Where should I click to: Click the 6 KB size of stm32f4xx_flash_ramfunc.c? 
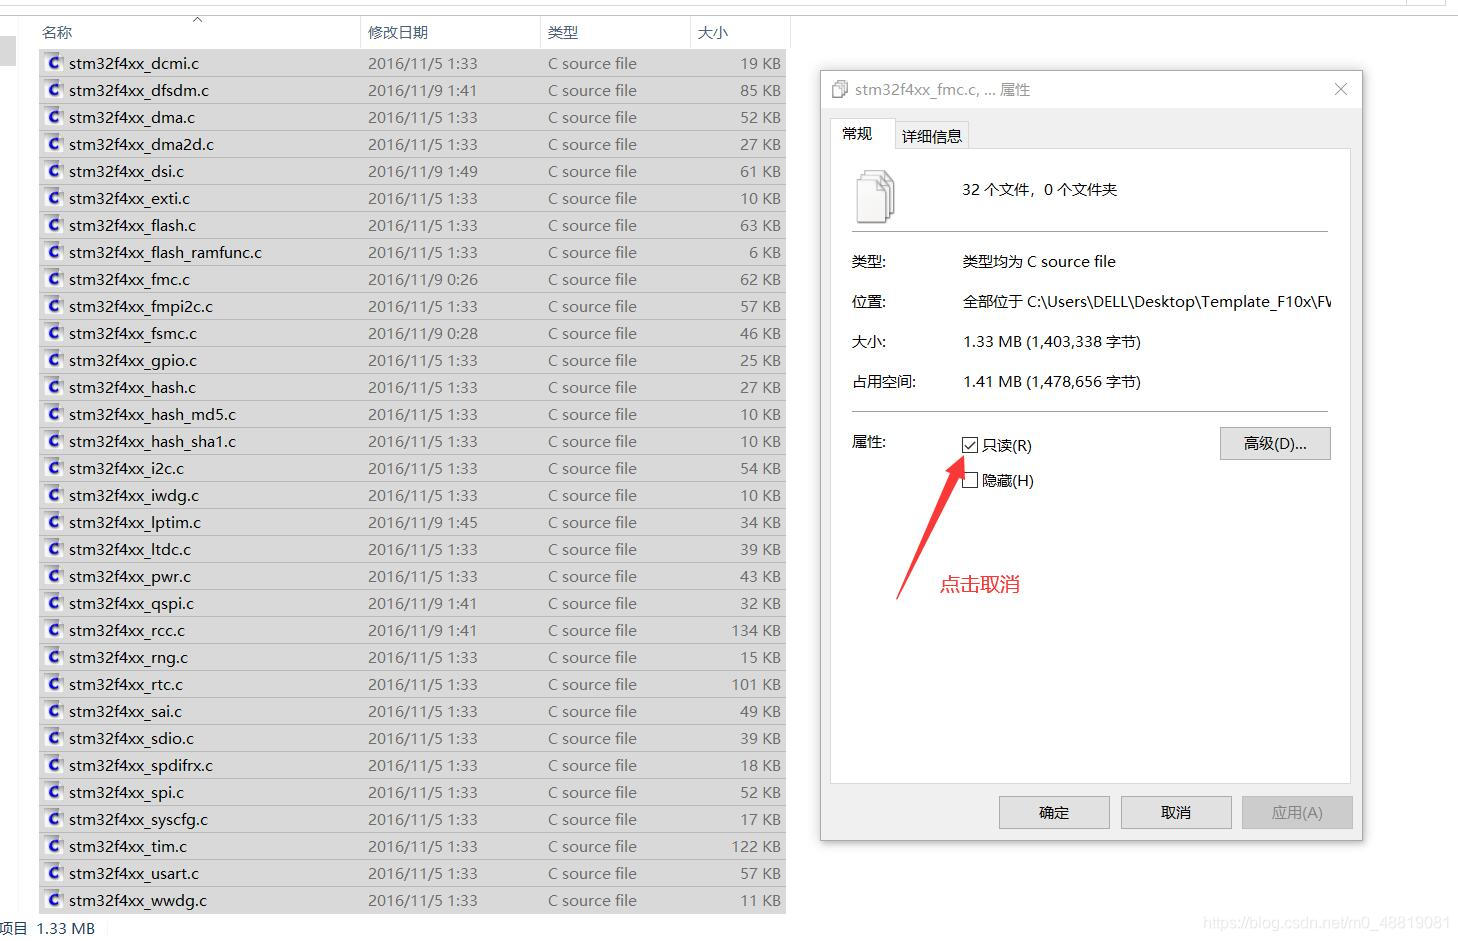765,252
